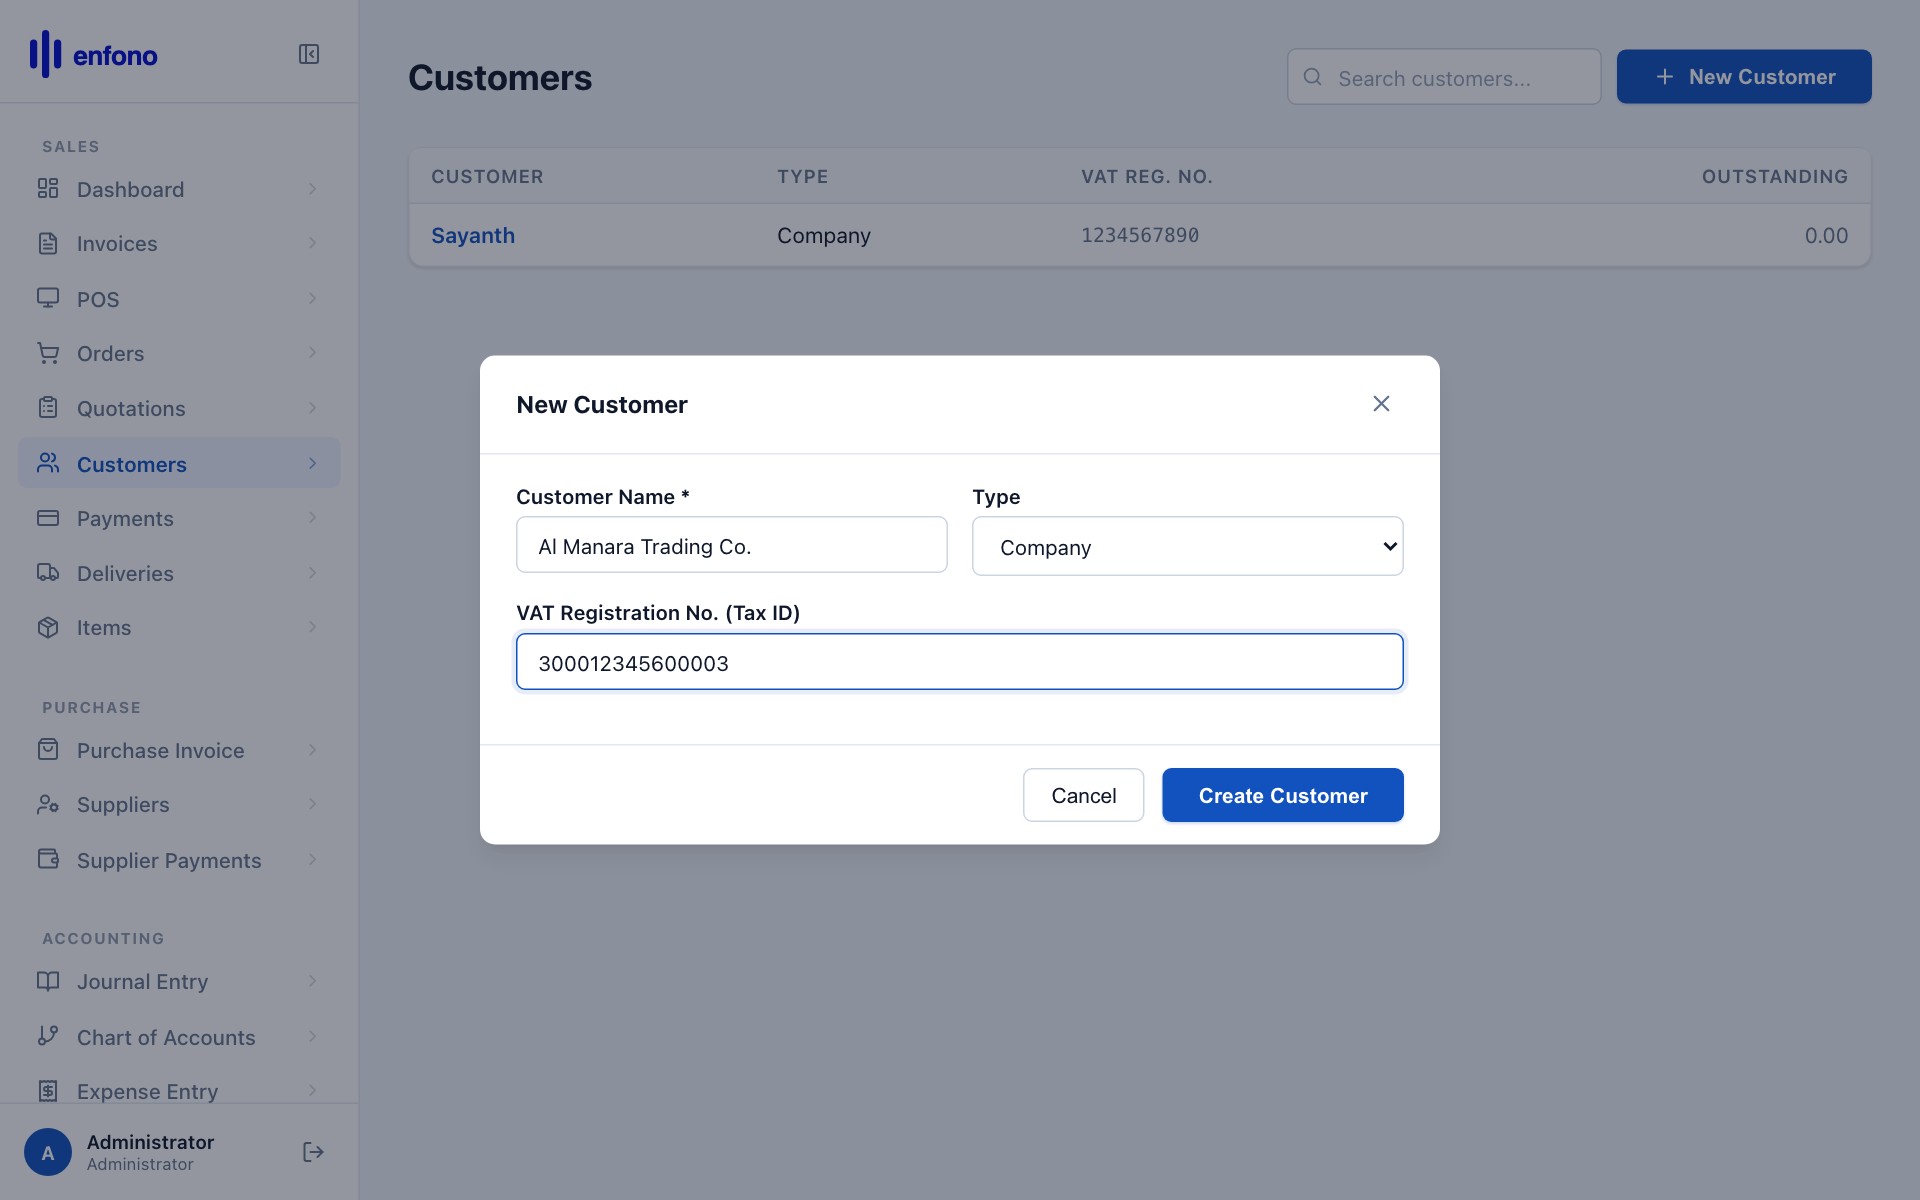Open Purchase Invoice from the sidebar

click(x=160, y=749)
